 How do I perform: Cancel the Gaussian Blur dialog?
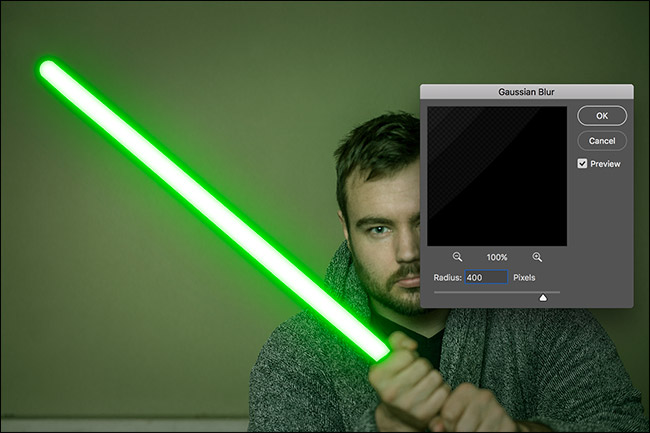coord(602,141)
